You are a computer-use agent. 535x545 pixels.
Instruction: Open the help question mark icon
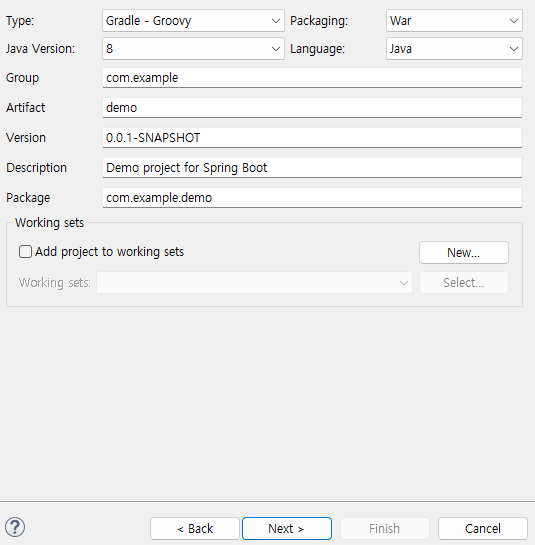pyautogui.click(x=15, y=527)
